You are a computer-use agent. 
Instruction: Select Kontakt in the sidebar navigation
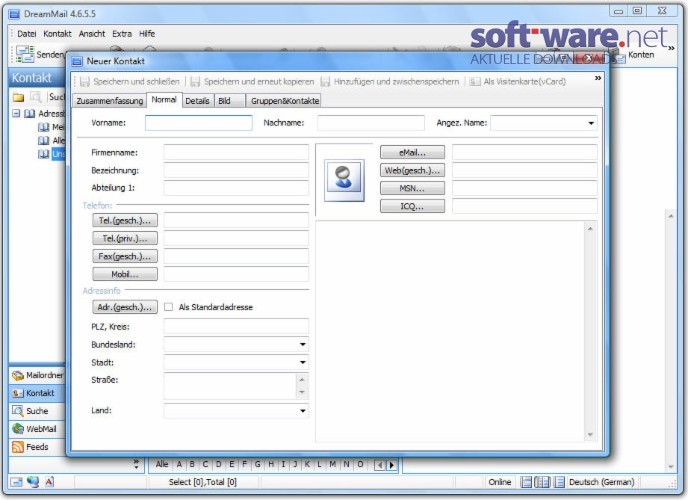(37, 393)
